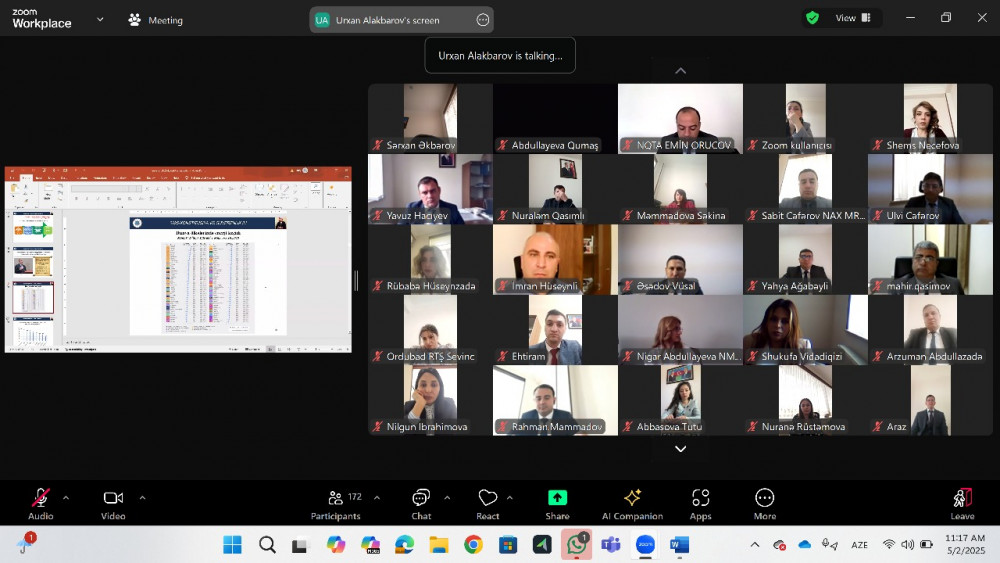Unmute microphone with the Audio button
Screen dimensions: 1000x563
41,503
